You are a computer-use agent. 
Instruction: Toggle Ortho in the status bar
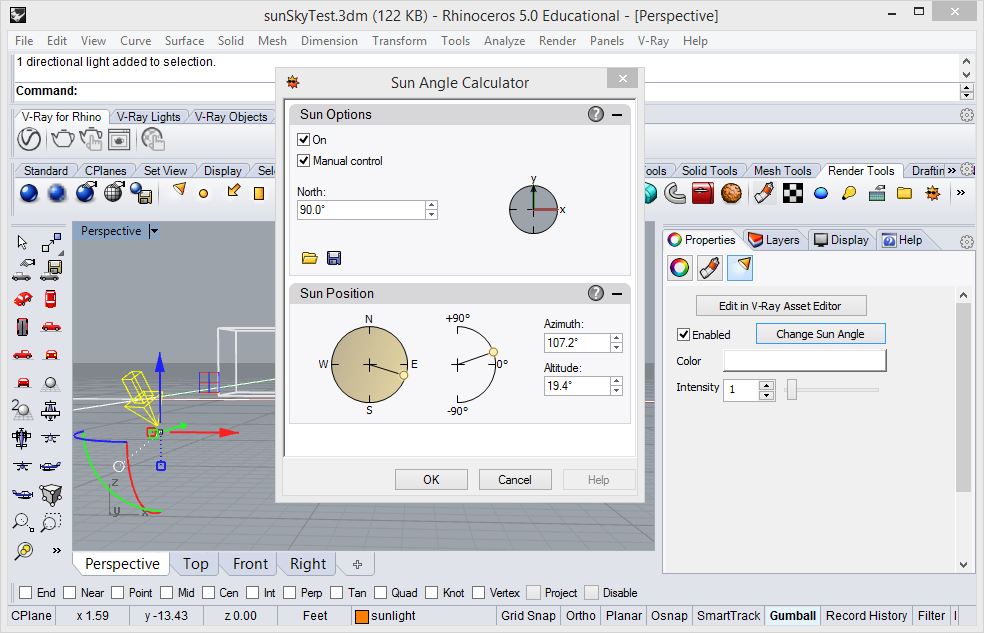pos(580,615)
